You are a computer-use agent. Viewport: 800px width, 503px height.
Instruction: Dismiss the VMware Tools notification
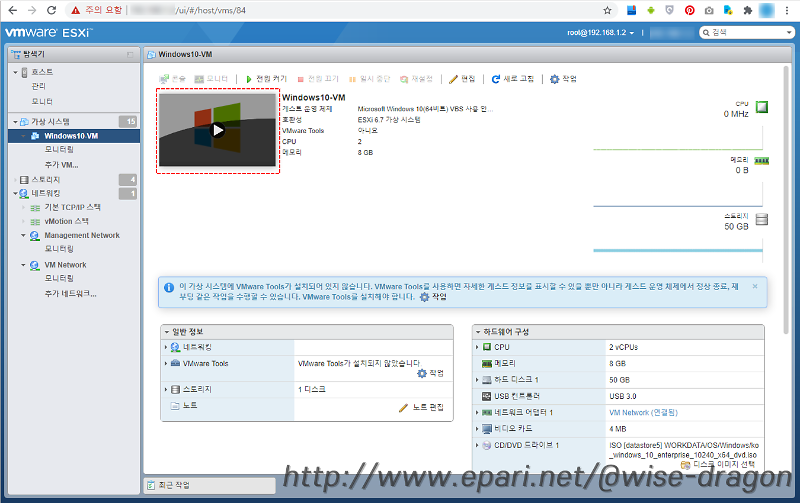click(755, 286)
